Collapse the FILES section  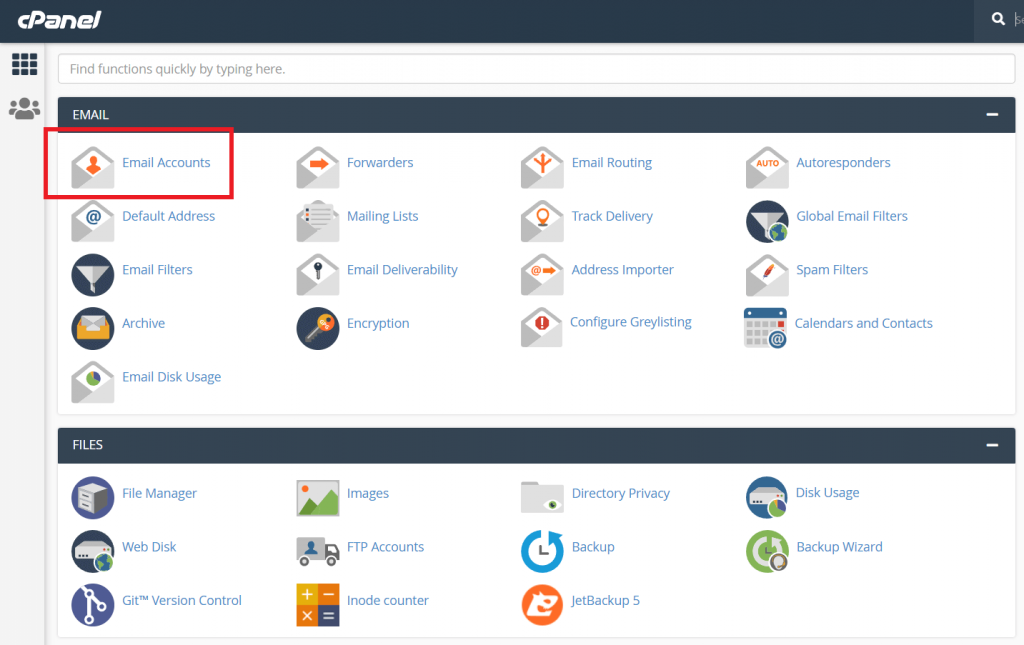pyautogui.click(x=992, y=445)
